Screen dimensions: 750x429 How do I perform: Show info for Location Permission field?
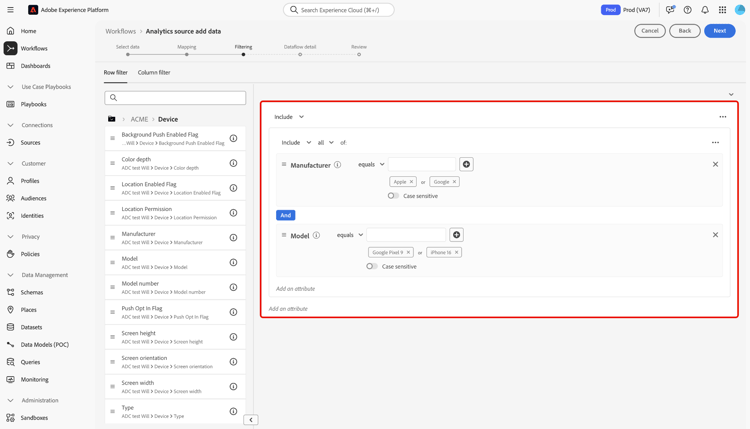(x=233, y=213)
